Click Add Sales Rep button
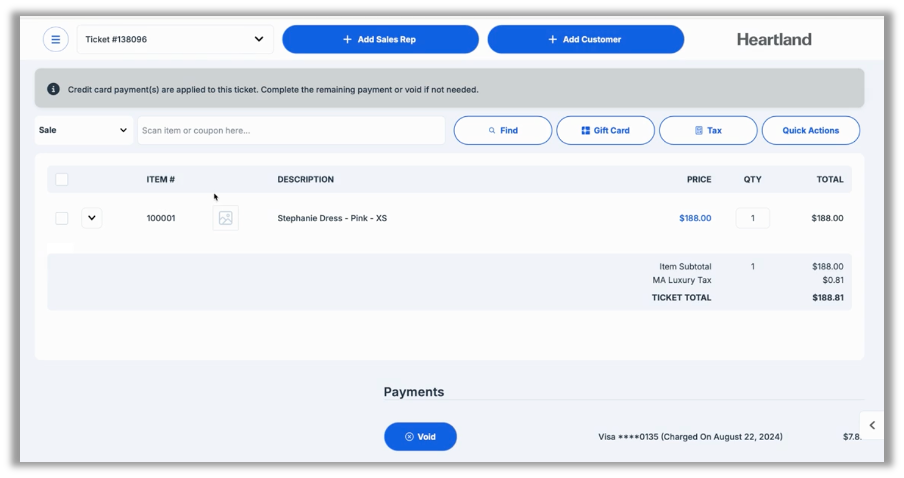 (x=380, y=40)
